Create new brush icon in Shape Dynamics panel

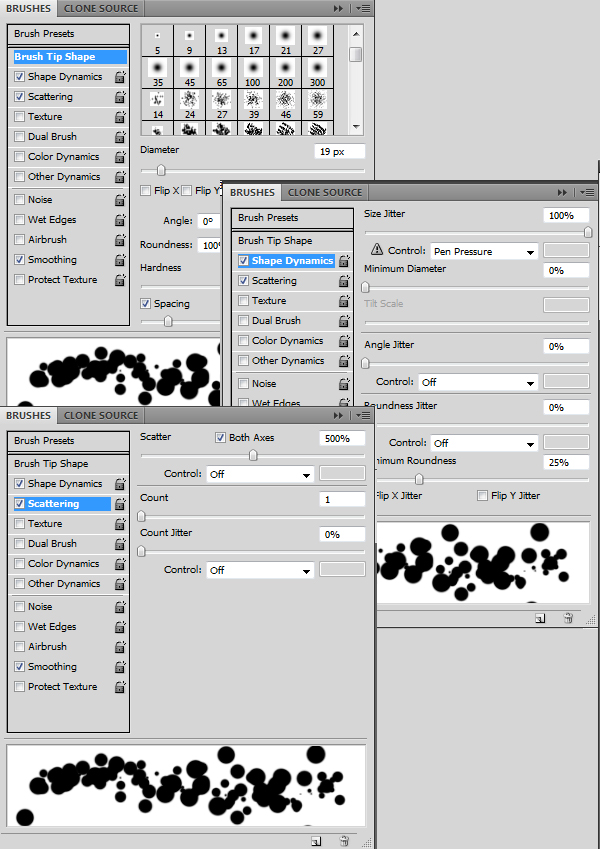coord(540,618)
